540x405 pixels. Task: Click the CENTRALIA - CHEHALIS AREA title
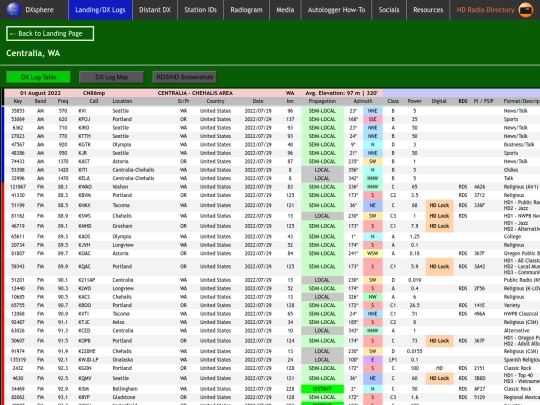pos(195,93)
